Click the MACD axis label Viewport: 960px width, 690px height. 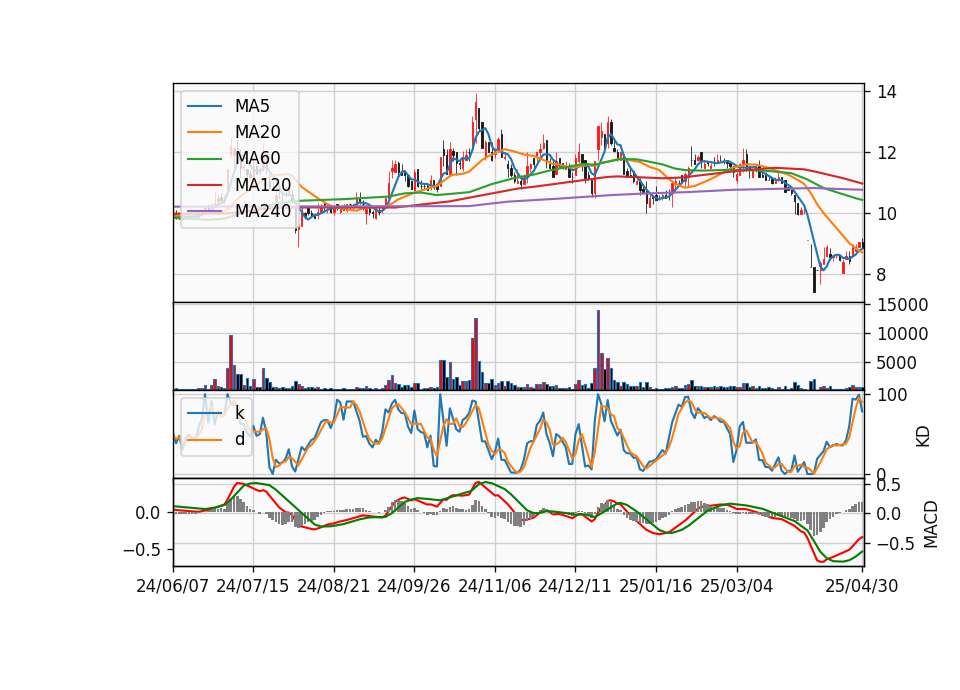click(931, 525)
